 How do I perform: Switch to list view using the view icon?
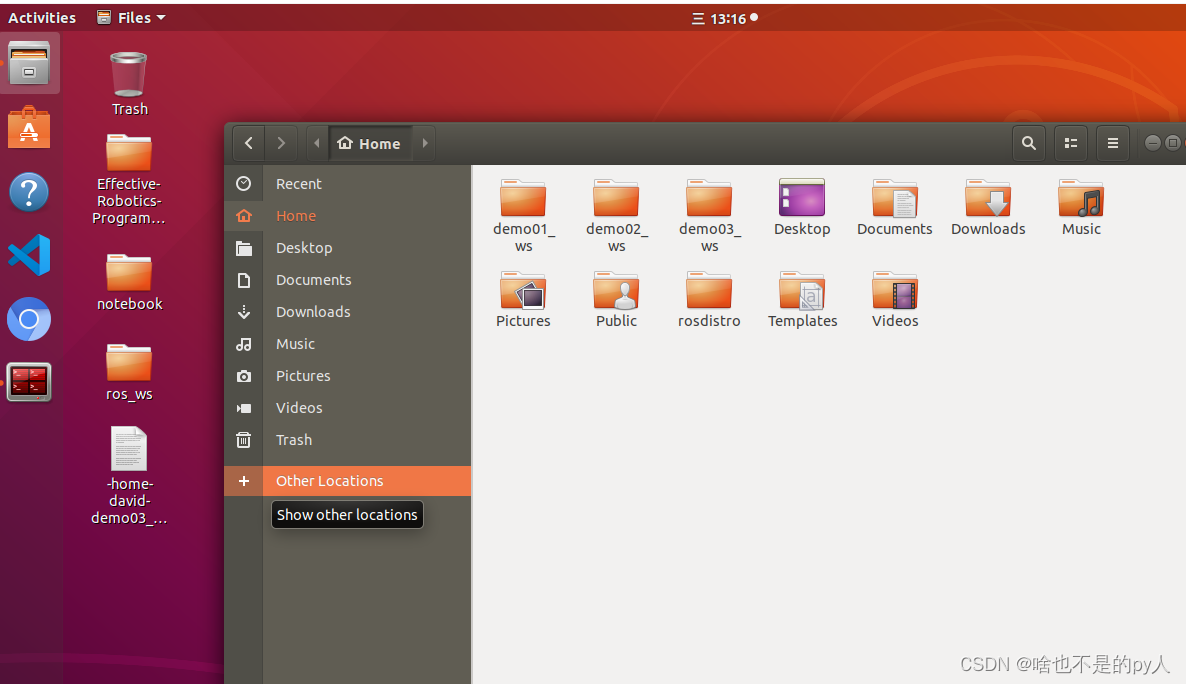pos(1071,143)
